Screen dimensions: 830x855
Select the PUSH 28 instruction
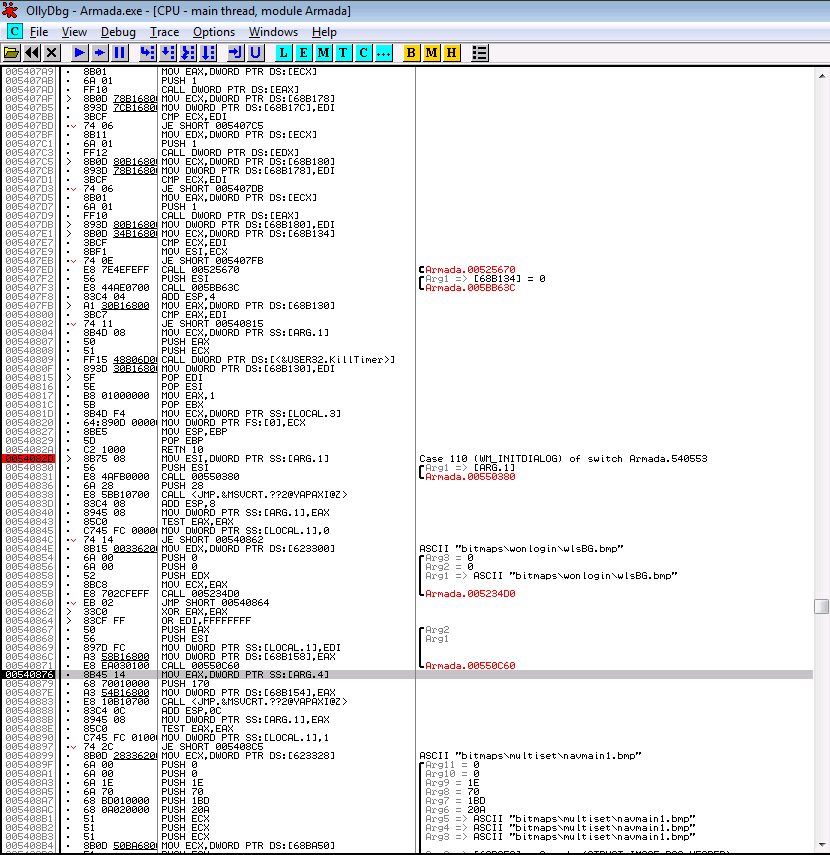click(182, 486)
